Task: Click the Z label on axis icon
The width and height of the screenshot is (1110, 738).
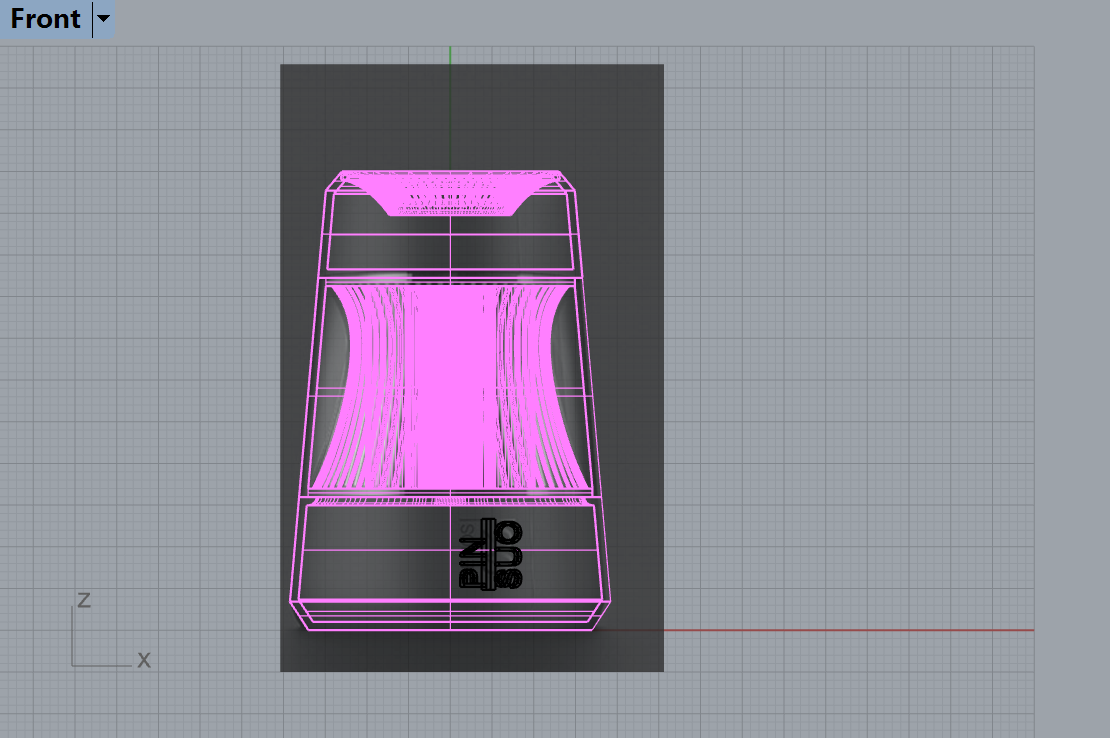Action: [x=84, y=599]
